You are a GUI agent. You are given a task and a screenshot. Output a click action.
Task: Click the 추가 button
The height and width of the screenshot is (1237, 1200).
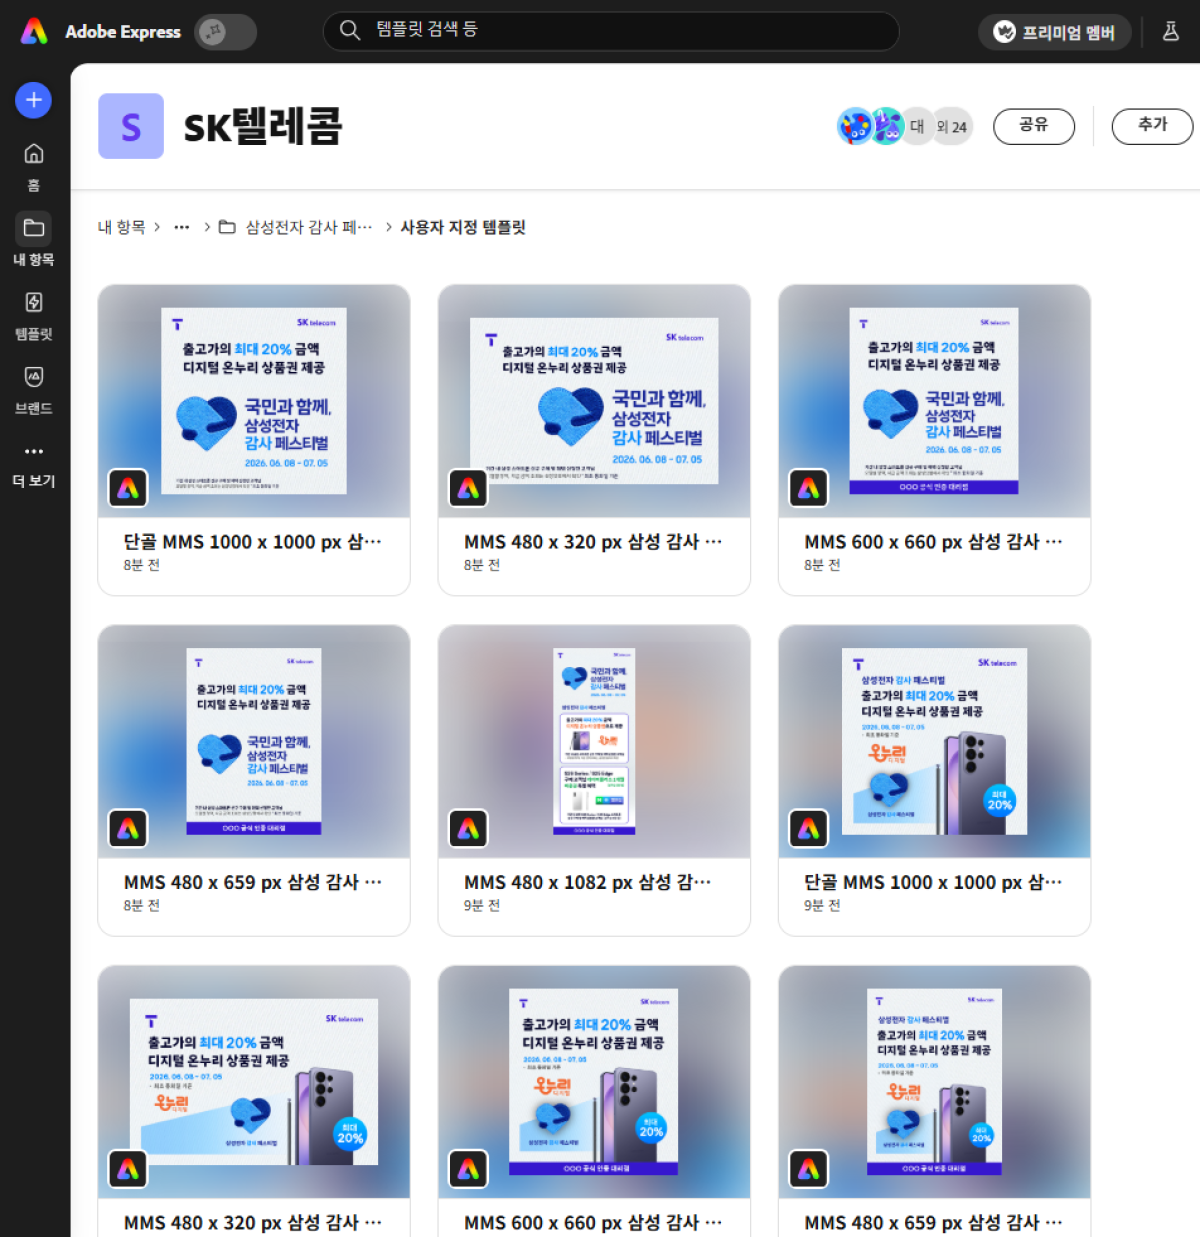click(1152, 126)
